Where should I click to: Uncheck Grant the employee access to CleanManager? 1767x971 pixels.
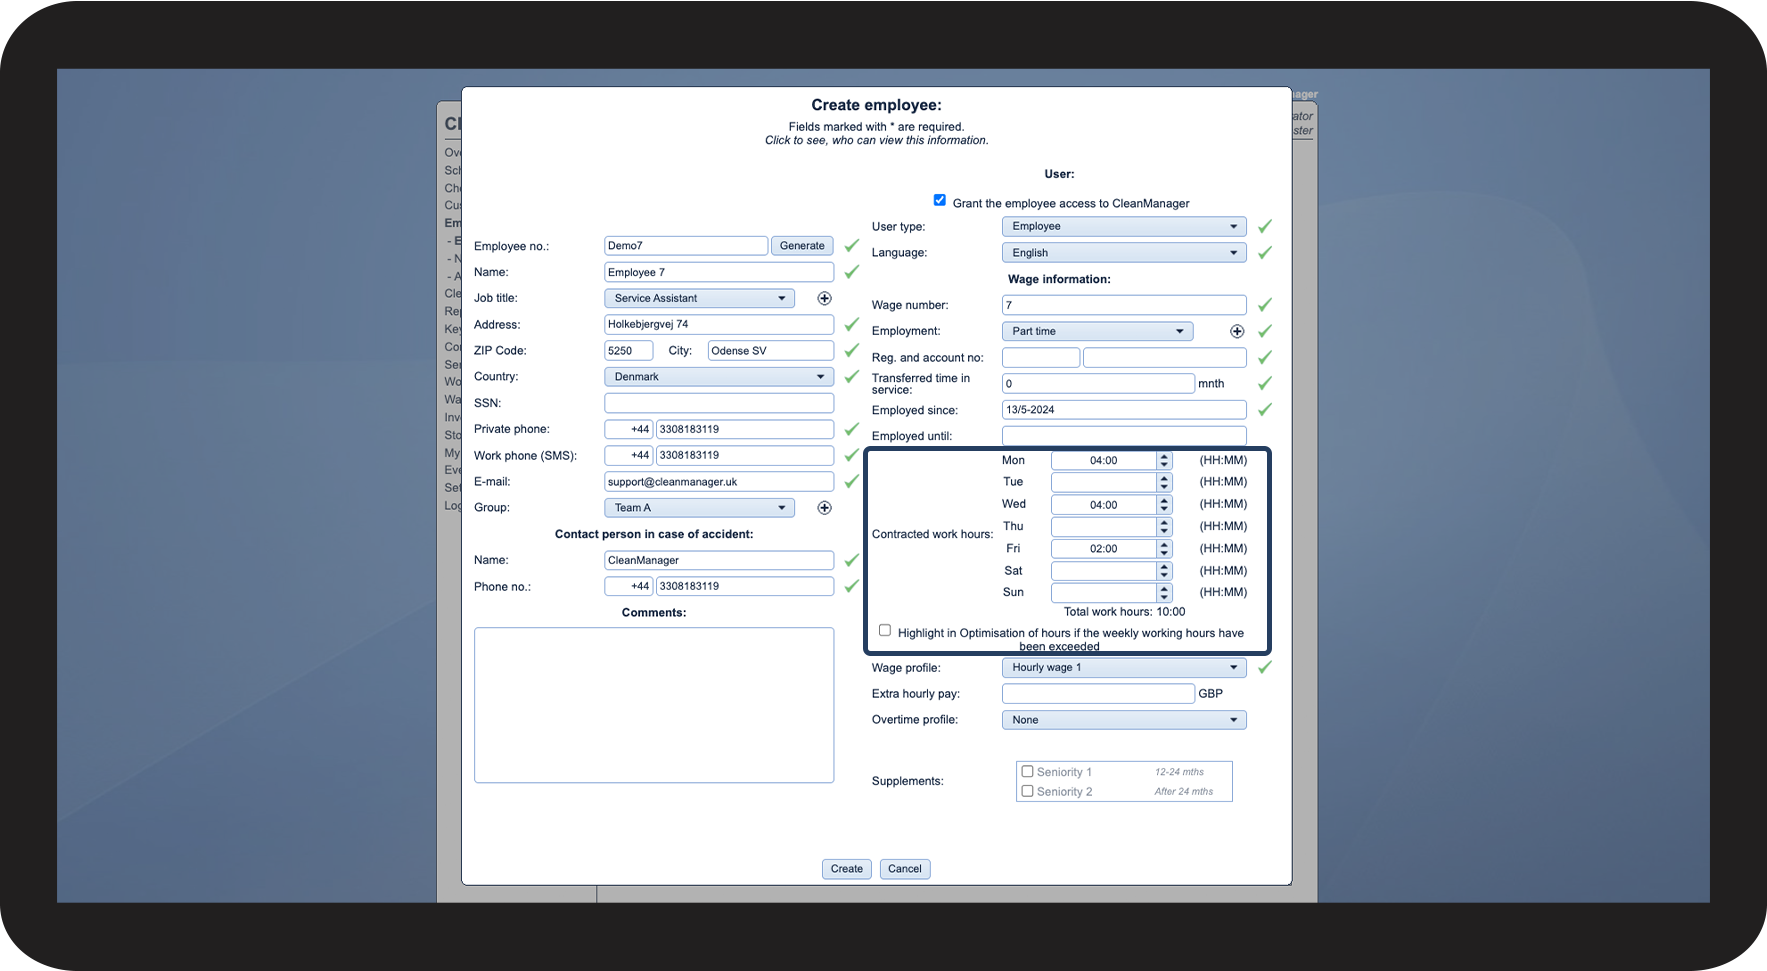click(939, 200)
